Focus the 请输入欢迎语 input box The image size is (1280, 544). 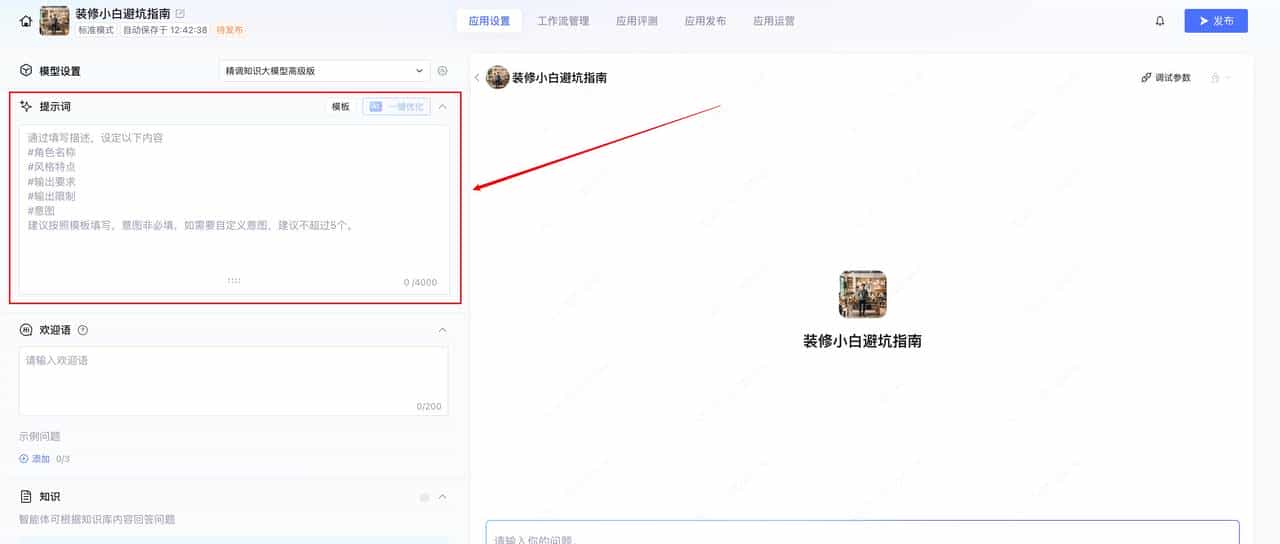234,381
